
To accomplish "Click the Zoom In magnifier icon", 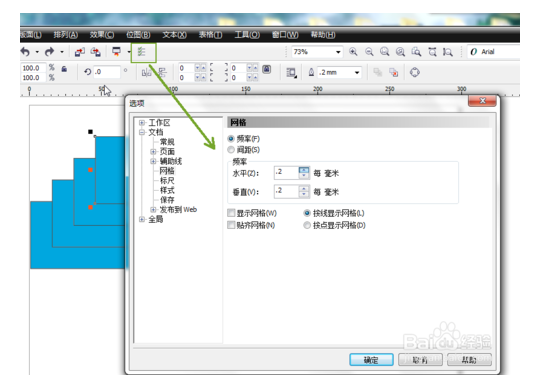I will click(353, 52).
